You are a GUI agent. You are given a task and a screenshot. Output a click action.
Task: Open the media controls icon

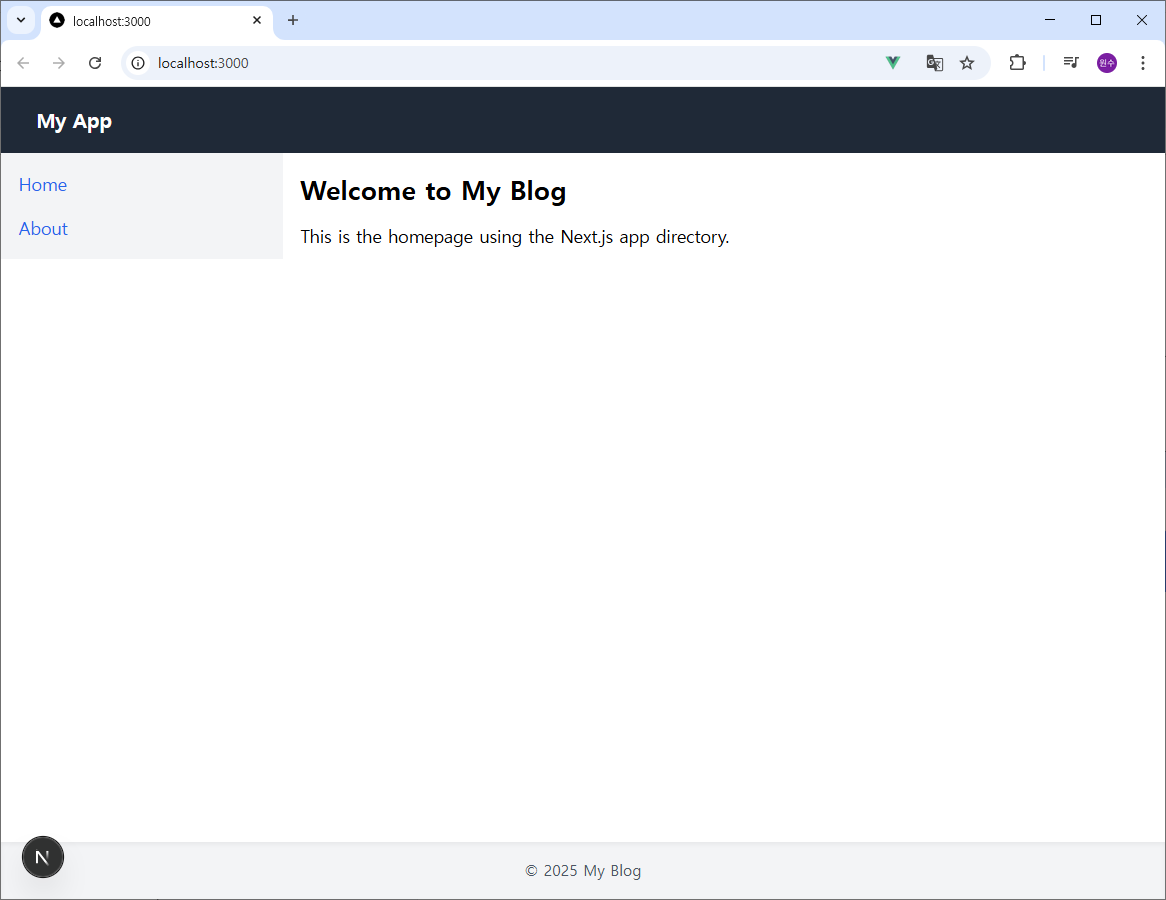(x=1071, y=62)
